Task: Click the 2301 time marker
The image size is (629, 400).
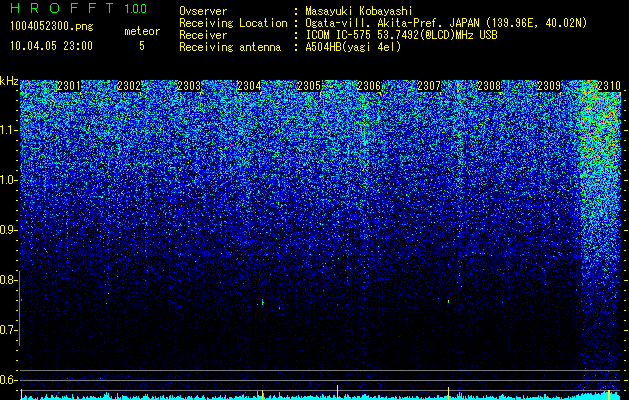Action: coord(69,86)
